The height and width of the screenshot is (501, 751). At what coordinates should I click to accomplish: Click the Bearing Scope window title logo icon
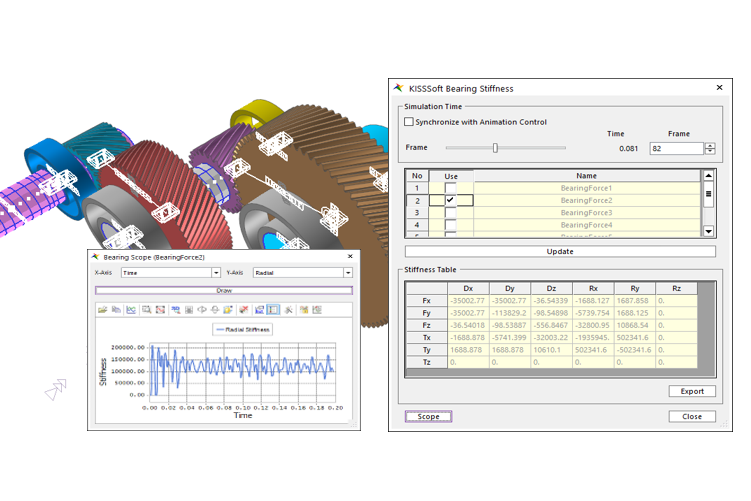click(95, 257)
